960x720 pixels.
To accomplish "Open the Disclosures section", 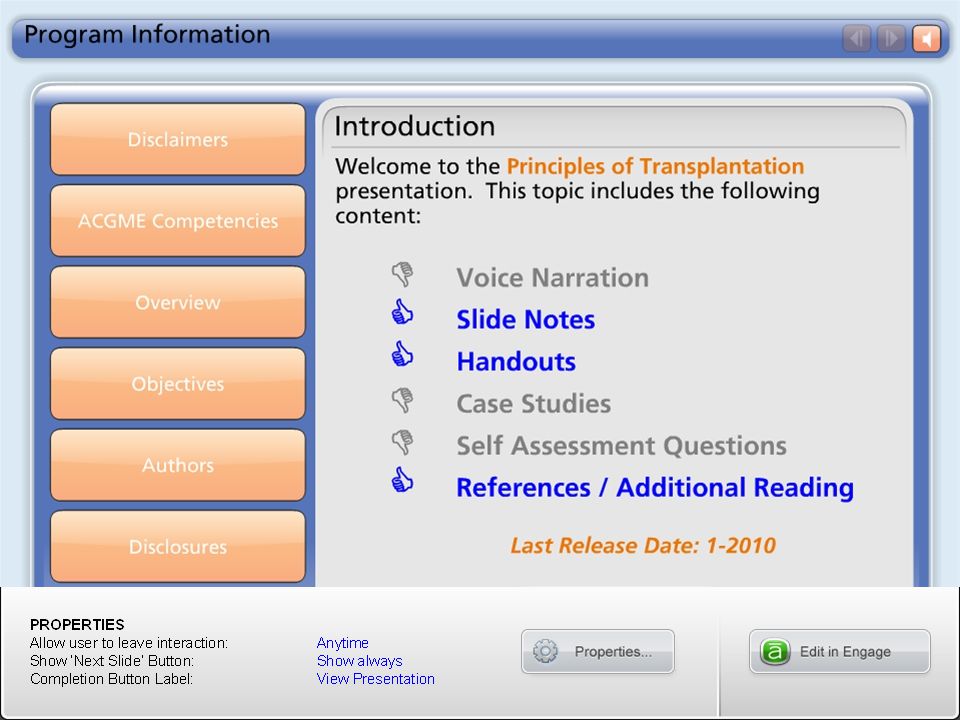I will [x=178, y=546].
